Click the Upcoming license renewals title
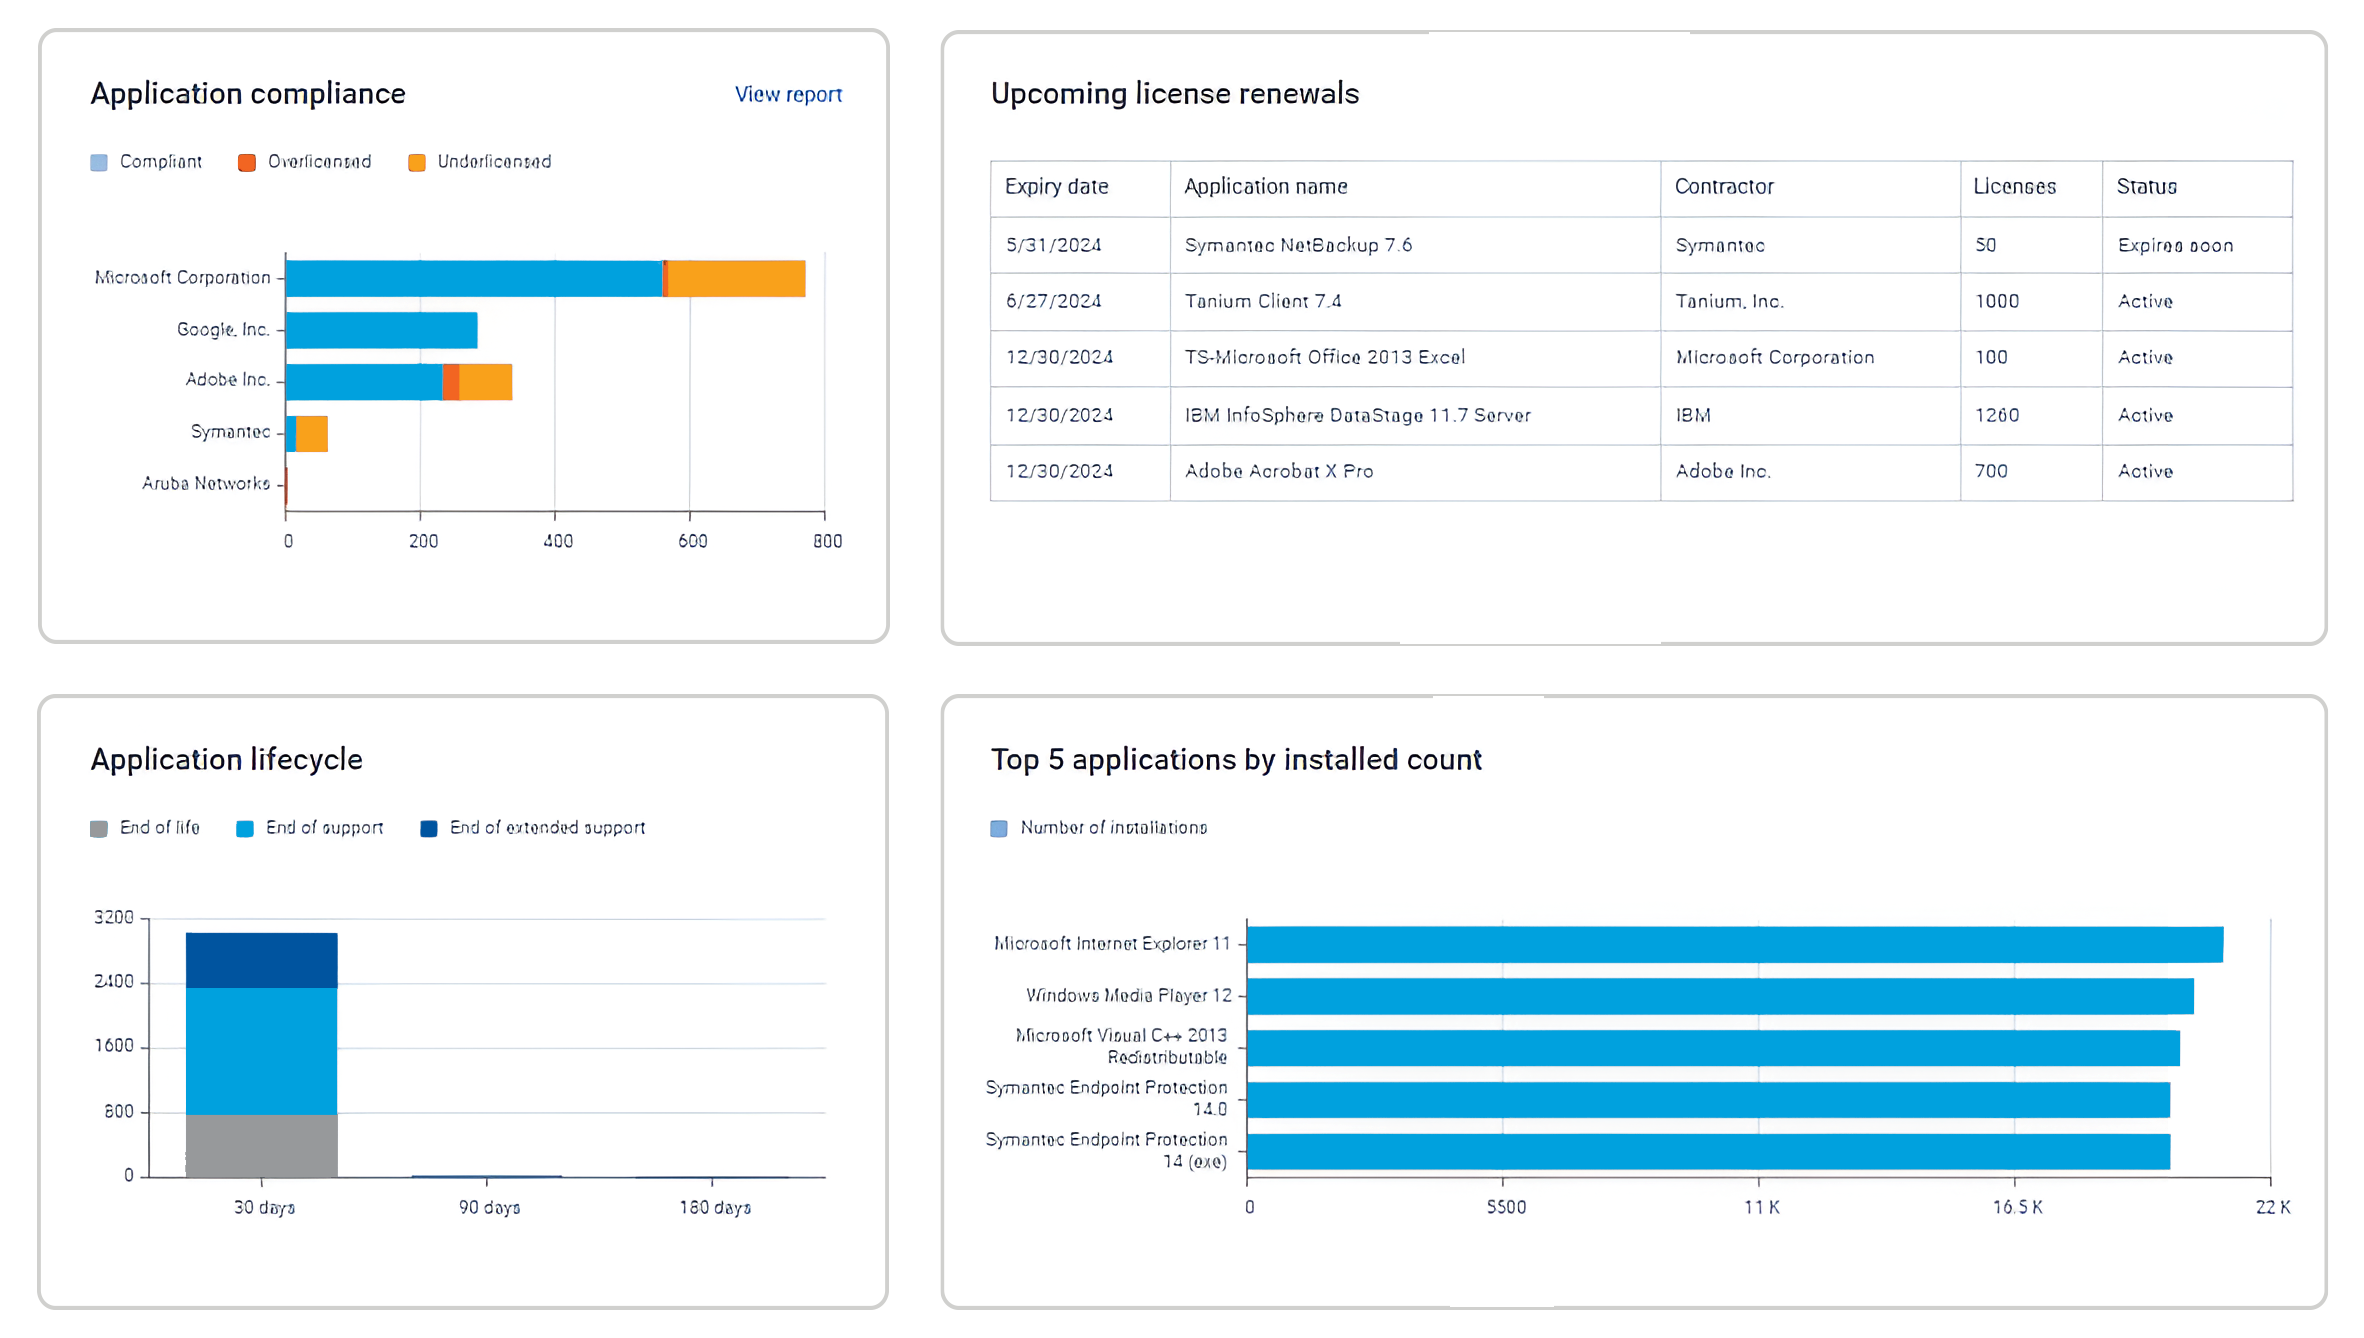 point(1175,94)
